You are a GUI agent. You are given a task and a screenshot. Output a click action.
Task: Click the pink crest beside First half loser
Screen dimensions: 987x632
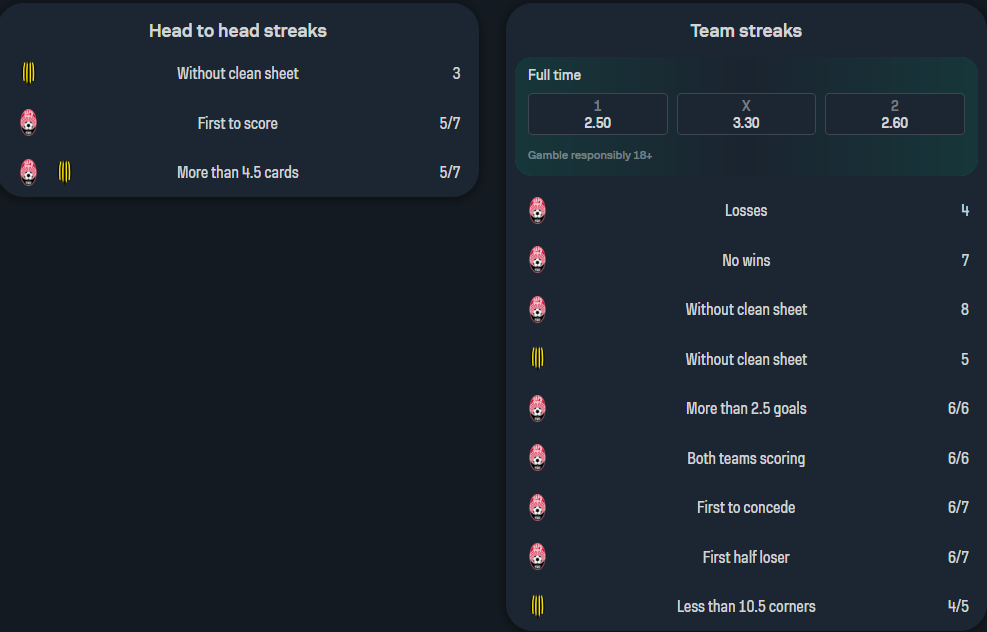point(538,557)
